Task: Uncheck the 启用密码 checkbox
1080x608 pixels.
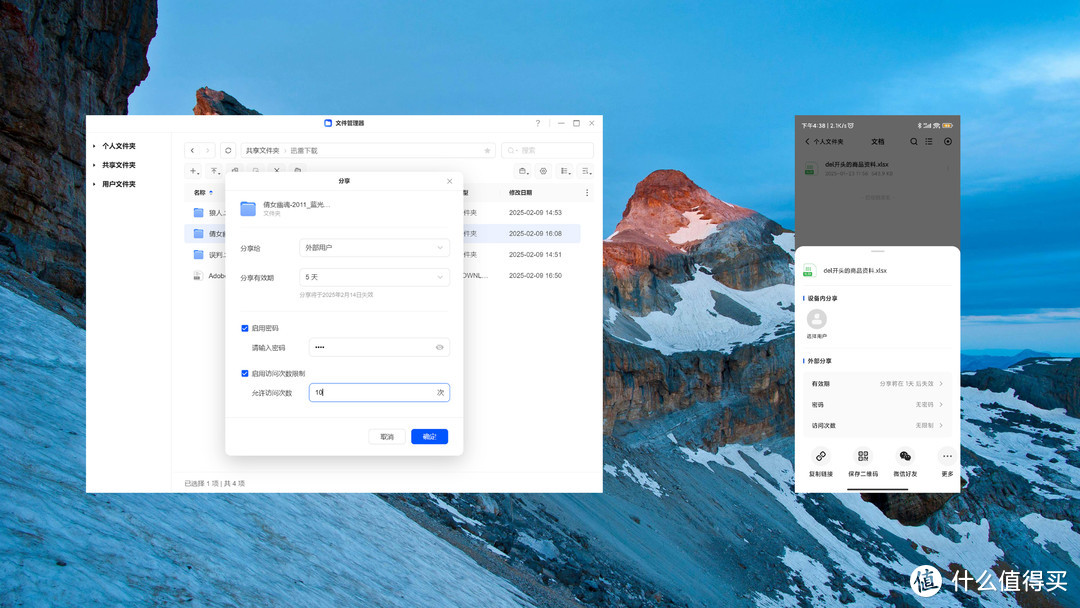Action: (245, 328)
